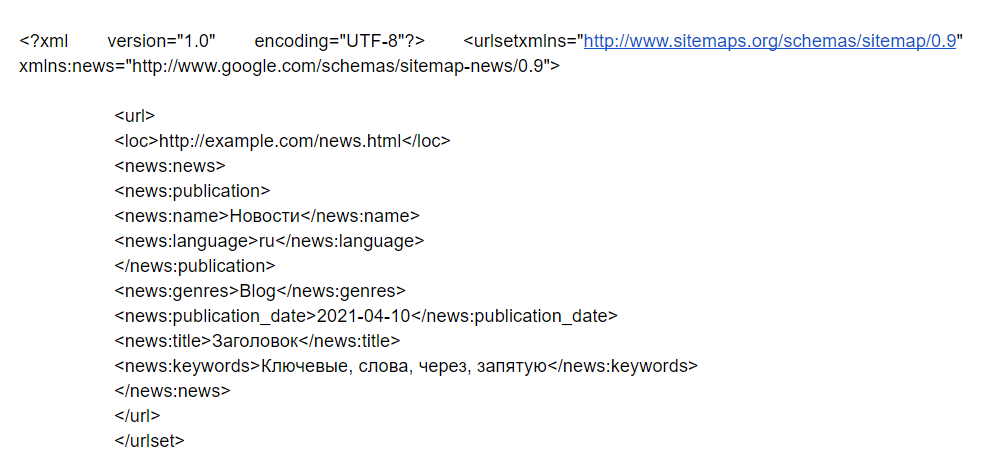
Task: Click the news:genres Blog line
Action: 260,291
